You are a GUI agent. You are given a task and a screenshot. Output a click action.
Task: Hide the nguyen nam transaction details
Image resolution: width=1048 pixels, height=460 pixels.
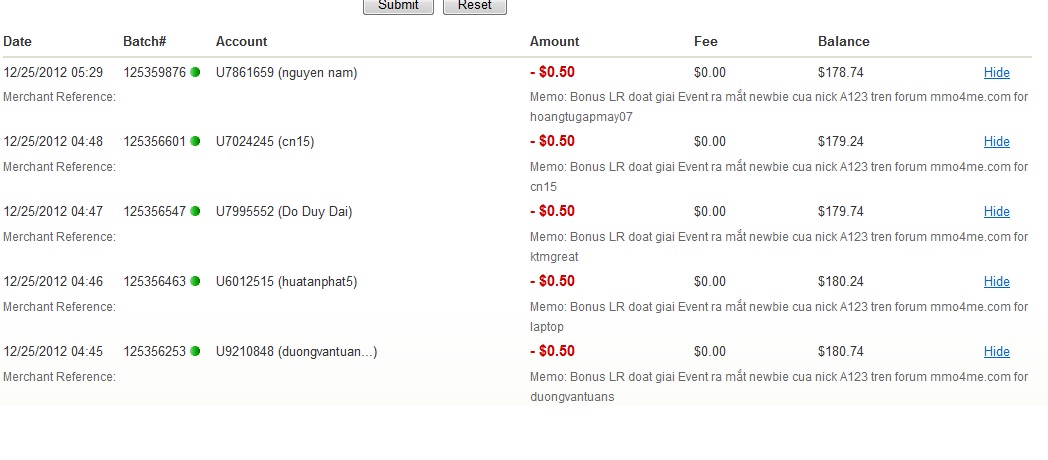[x=996, y=72]
